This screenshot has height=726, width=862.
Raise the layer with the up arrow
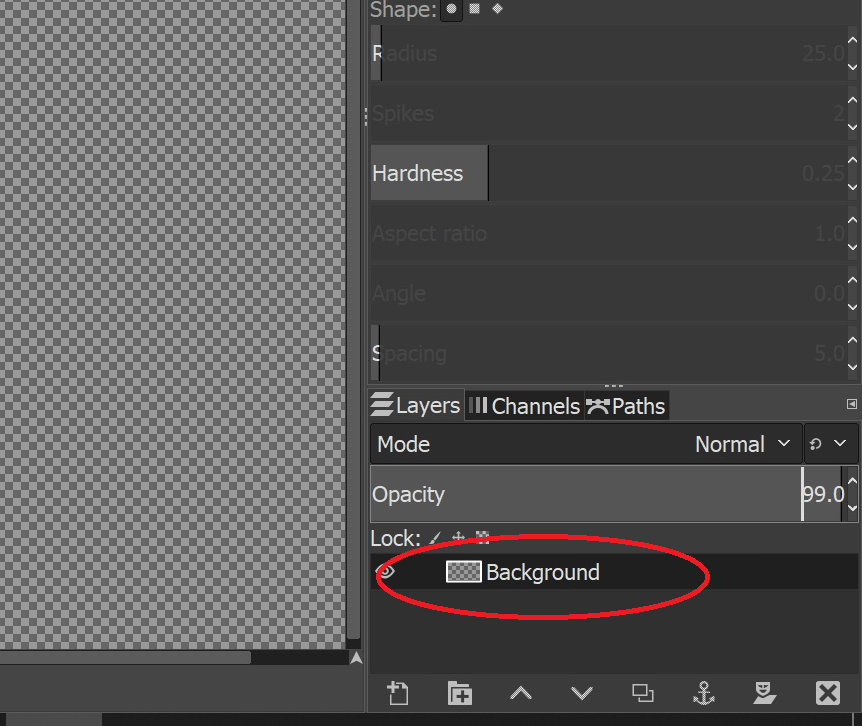(520, 693)
